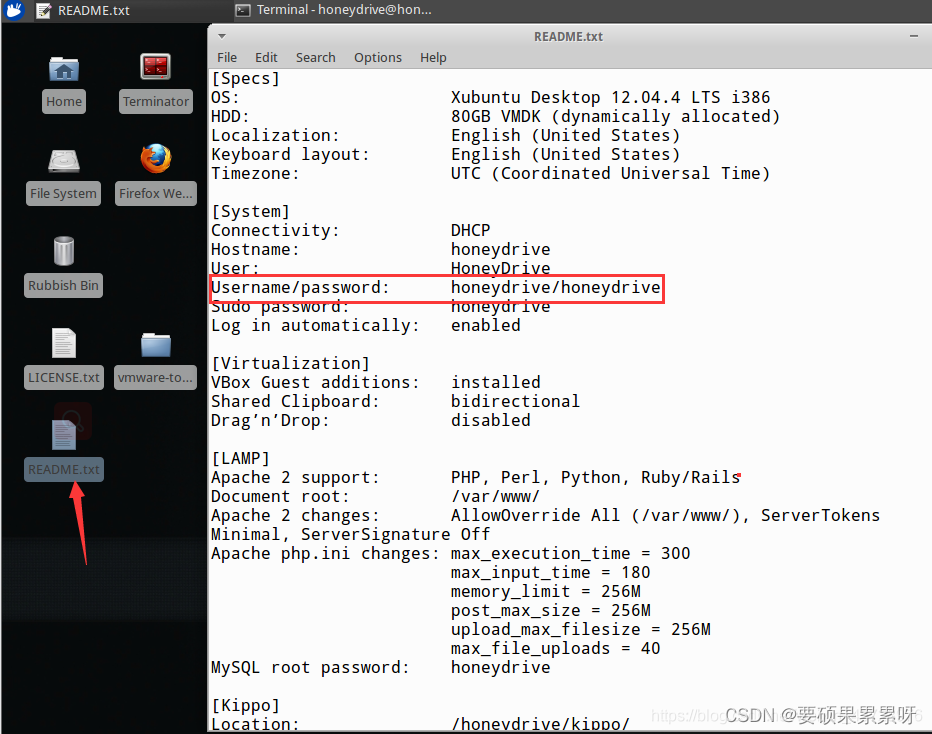Open the vmware-tools folder icon

tap(156, 345)
